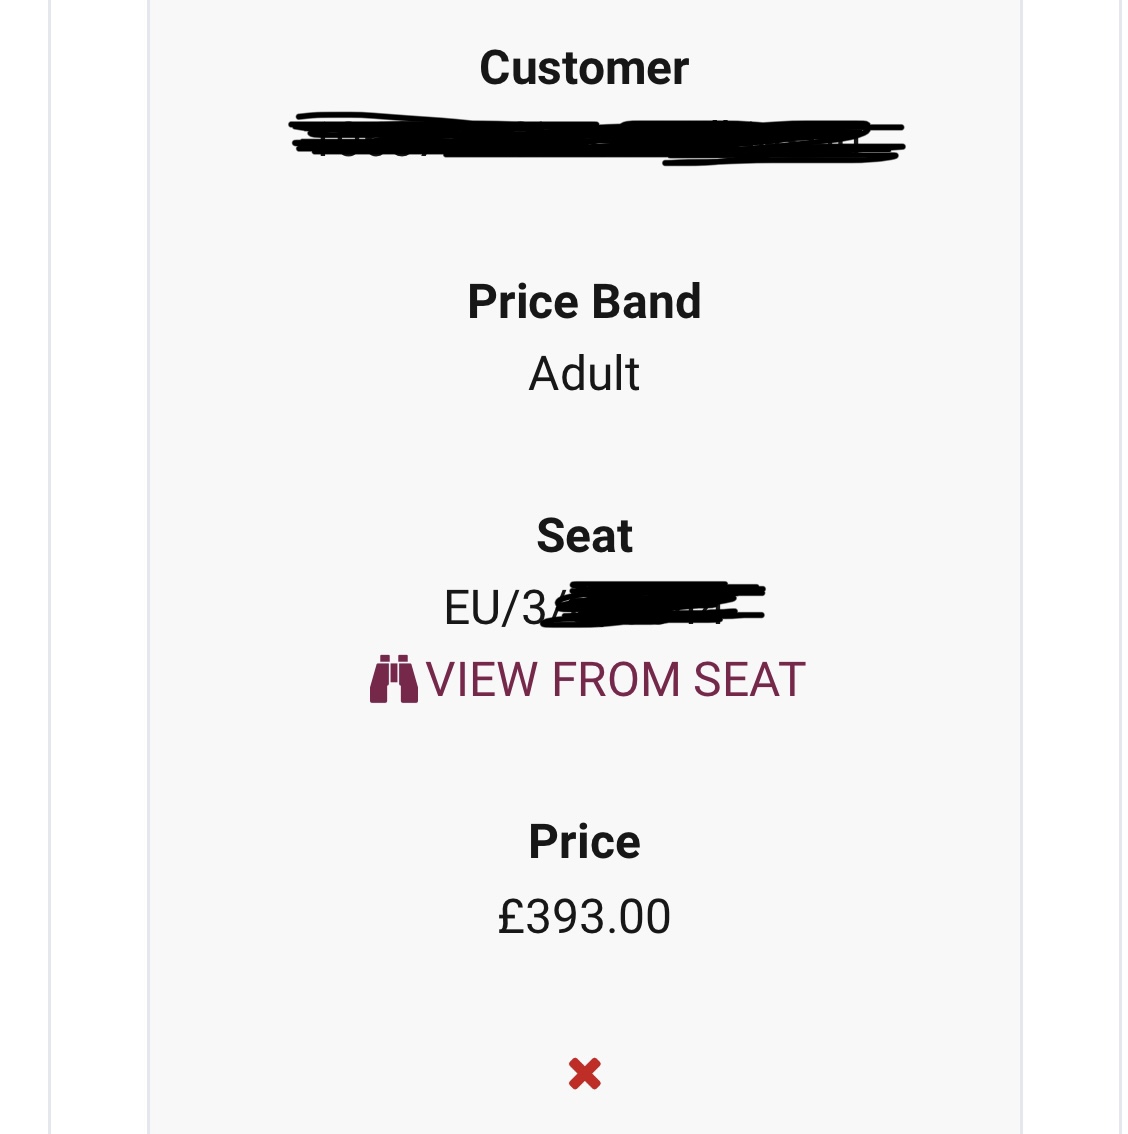Click the blacked-out customer name

click(x=597, y=139)
